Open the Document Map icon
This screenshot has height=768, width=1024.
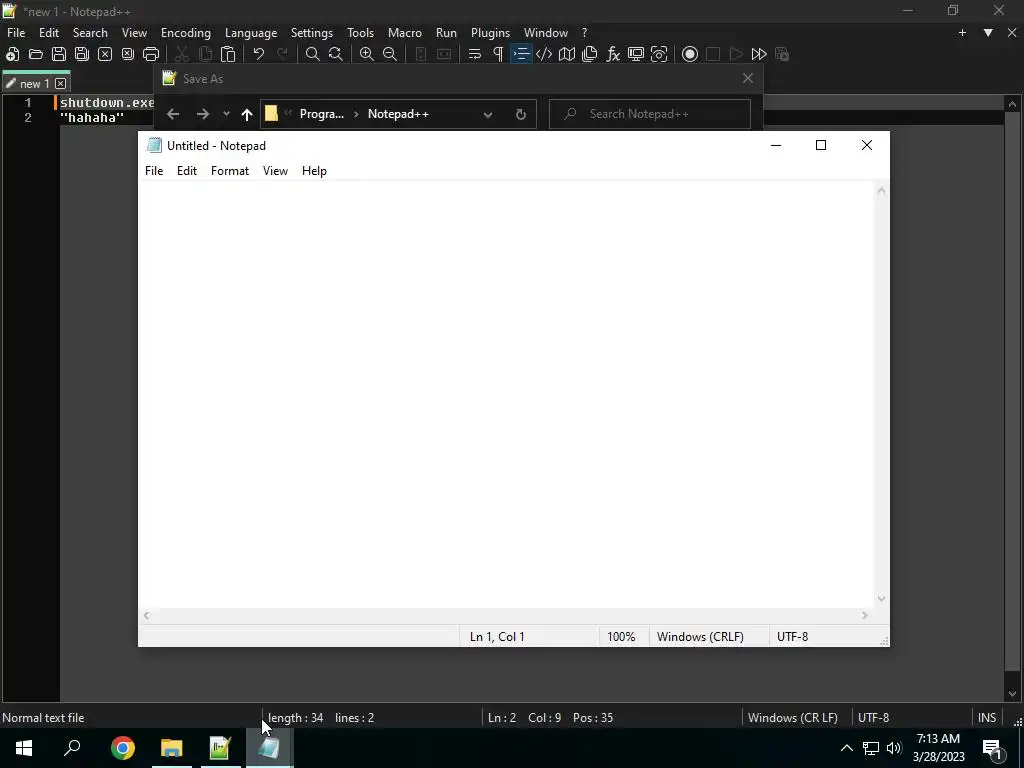pos(567,54)
